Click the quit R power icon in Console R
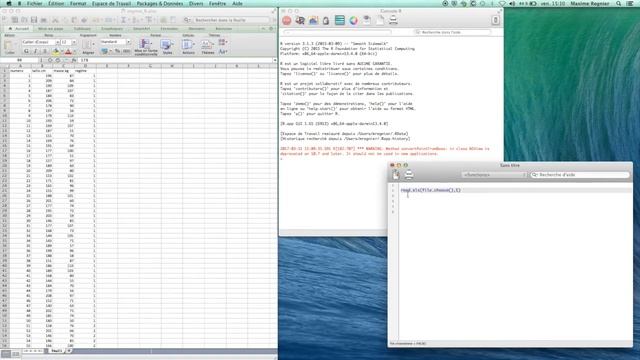The height and width of the screenshot is (360, 640). pyautogui.click(x=495, y=20)
